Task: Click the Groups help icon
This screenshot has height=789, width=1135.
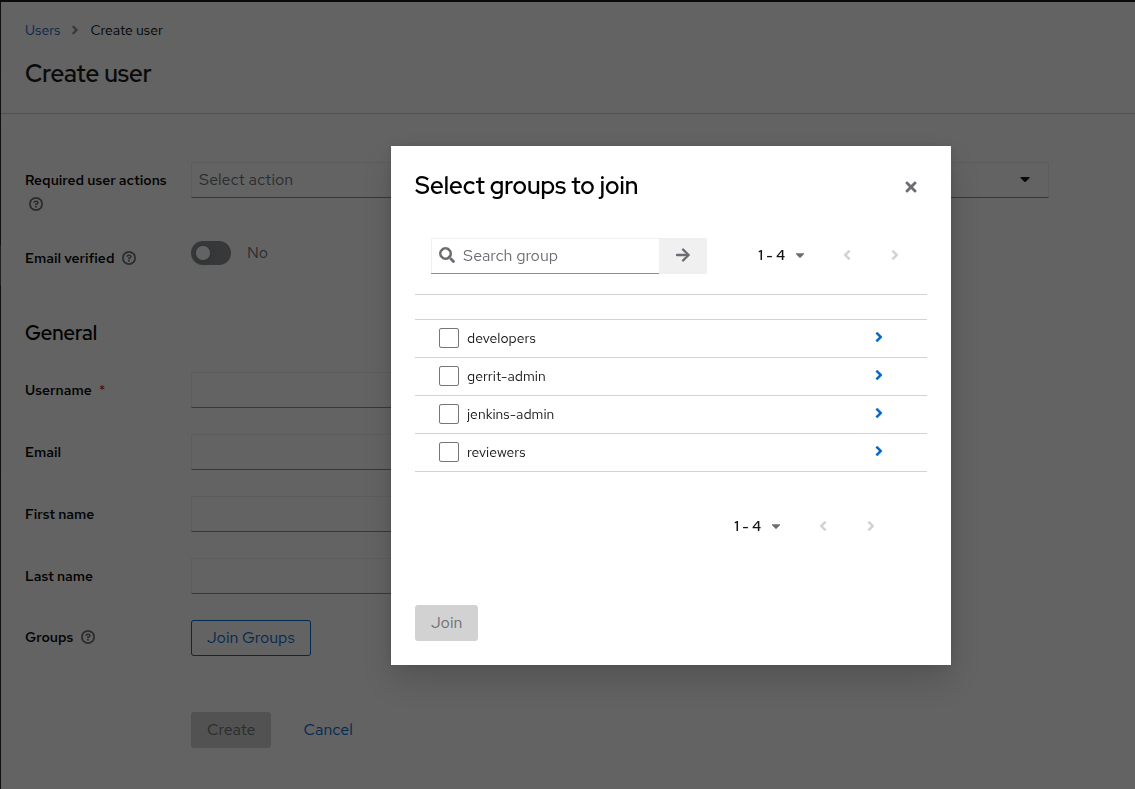Action: click(89, 637)
